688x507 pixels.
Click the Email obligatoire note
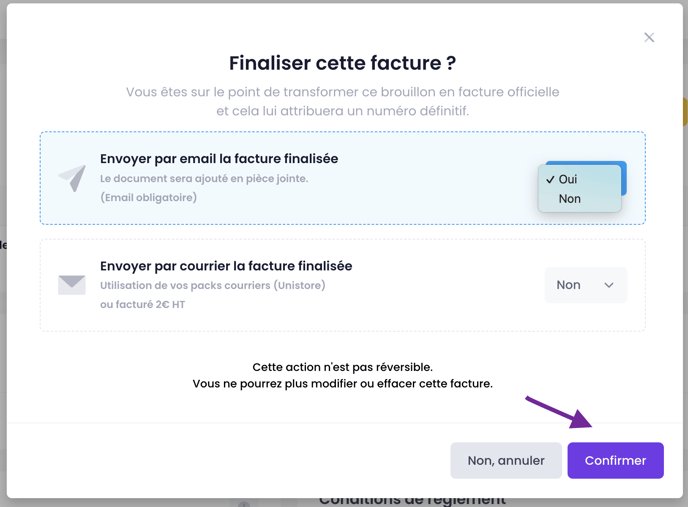tap(148, 198)
